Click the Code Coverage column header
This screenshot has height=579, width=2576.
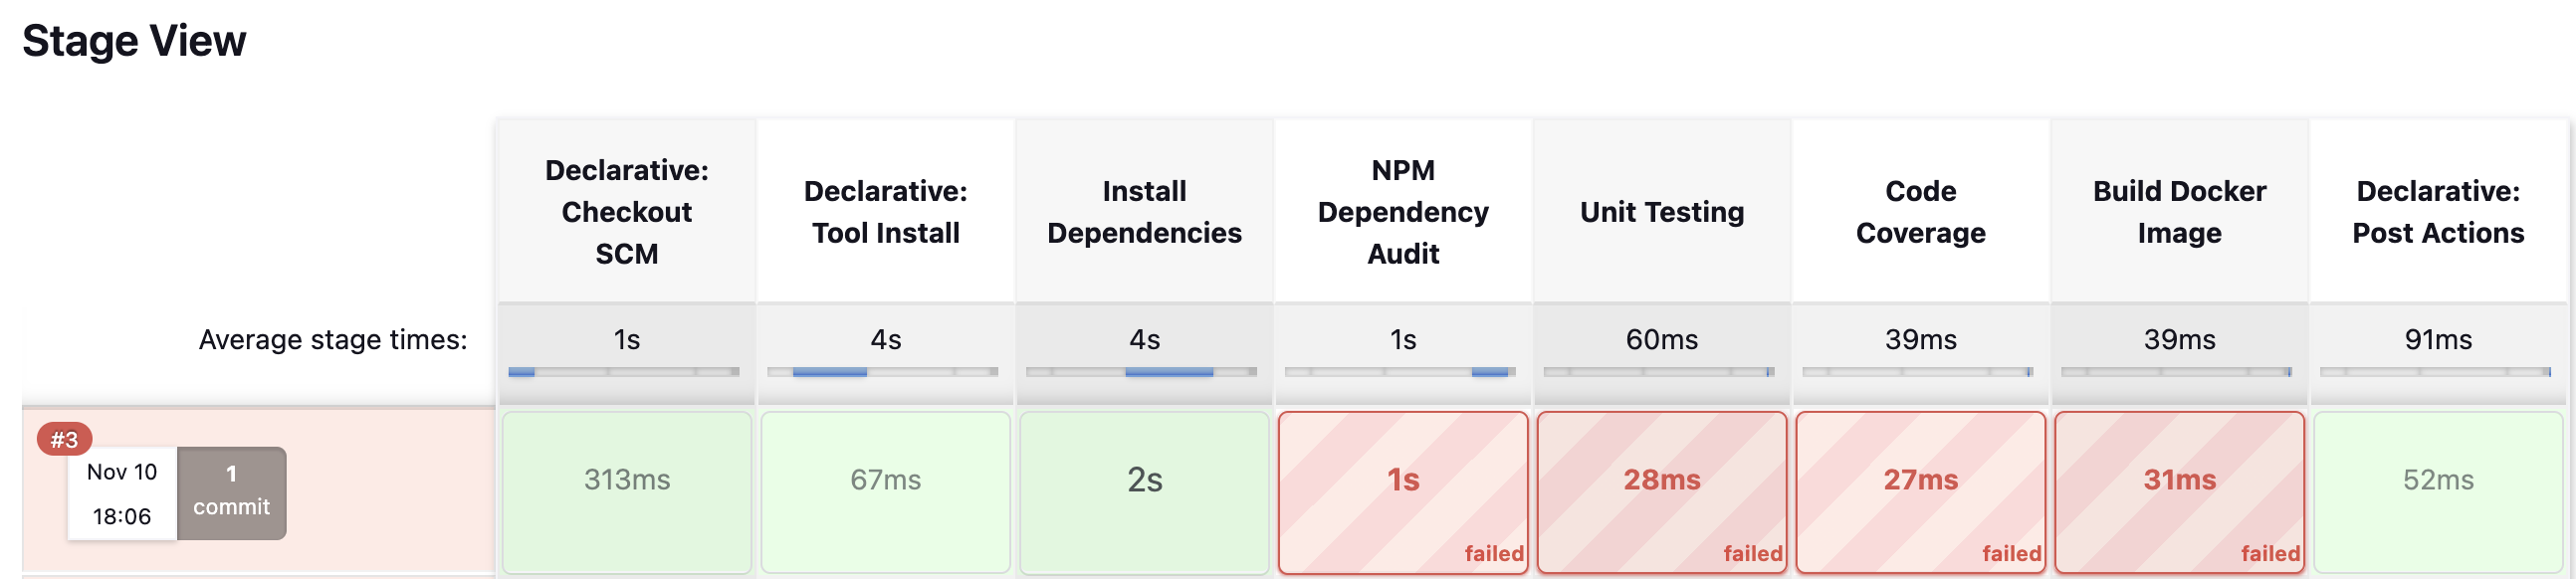pos(1920,211)
